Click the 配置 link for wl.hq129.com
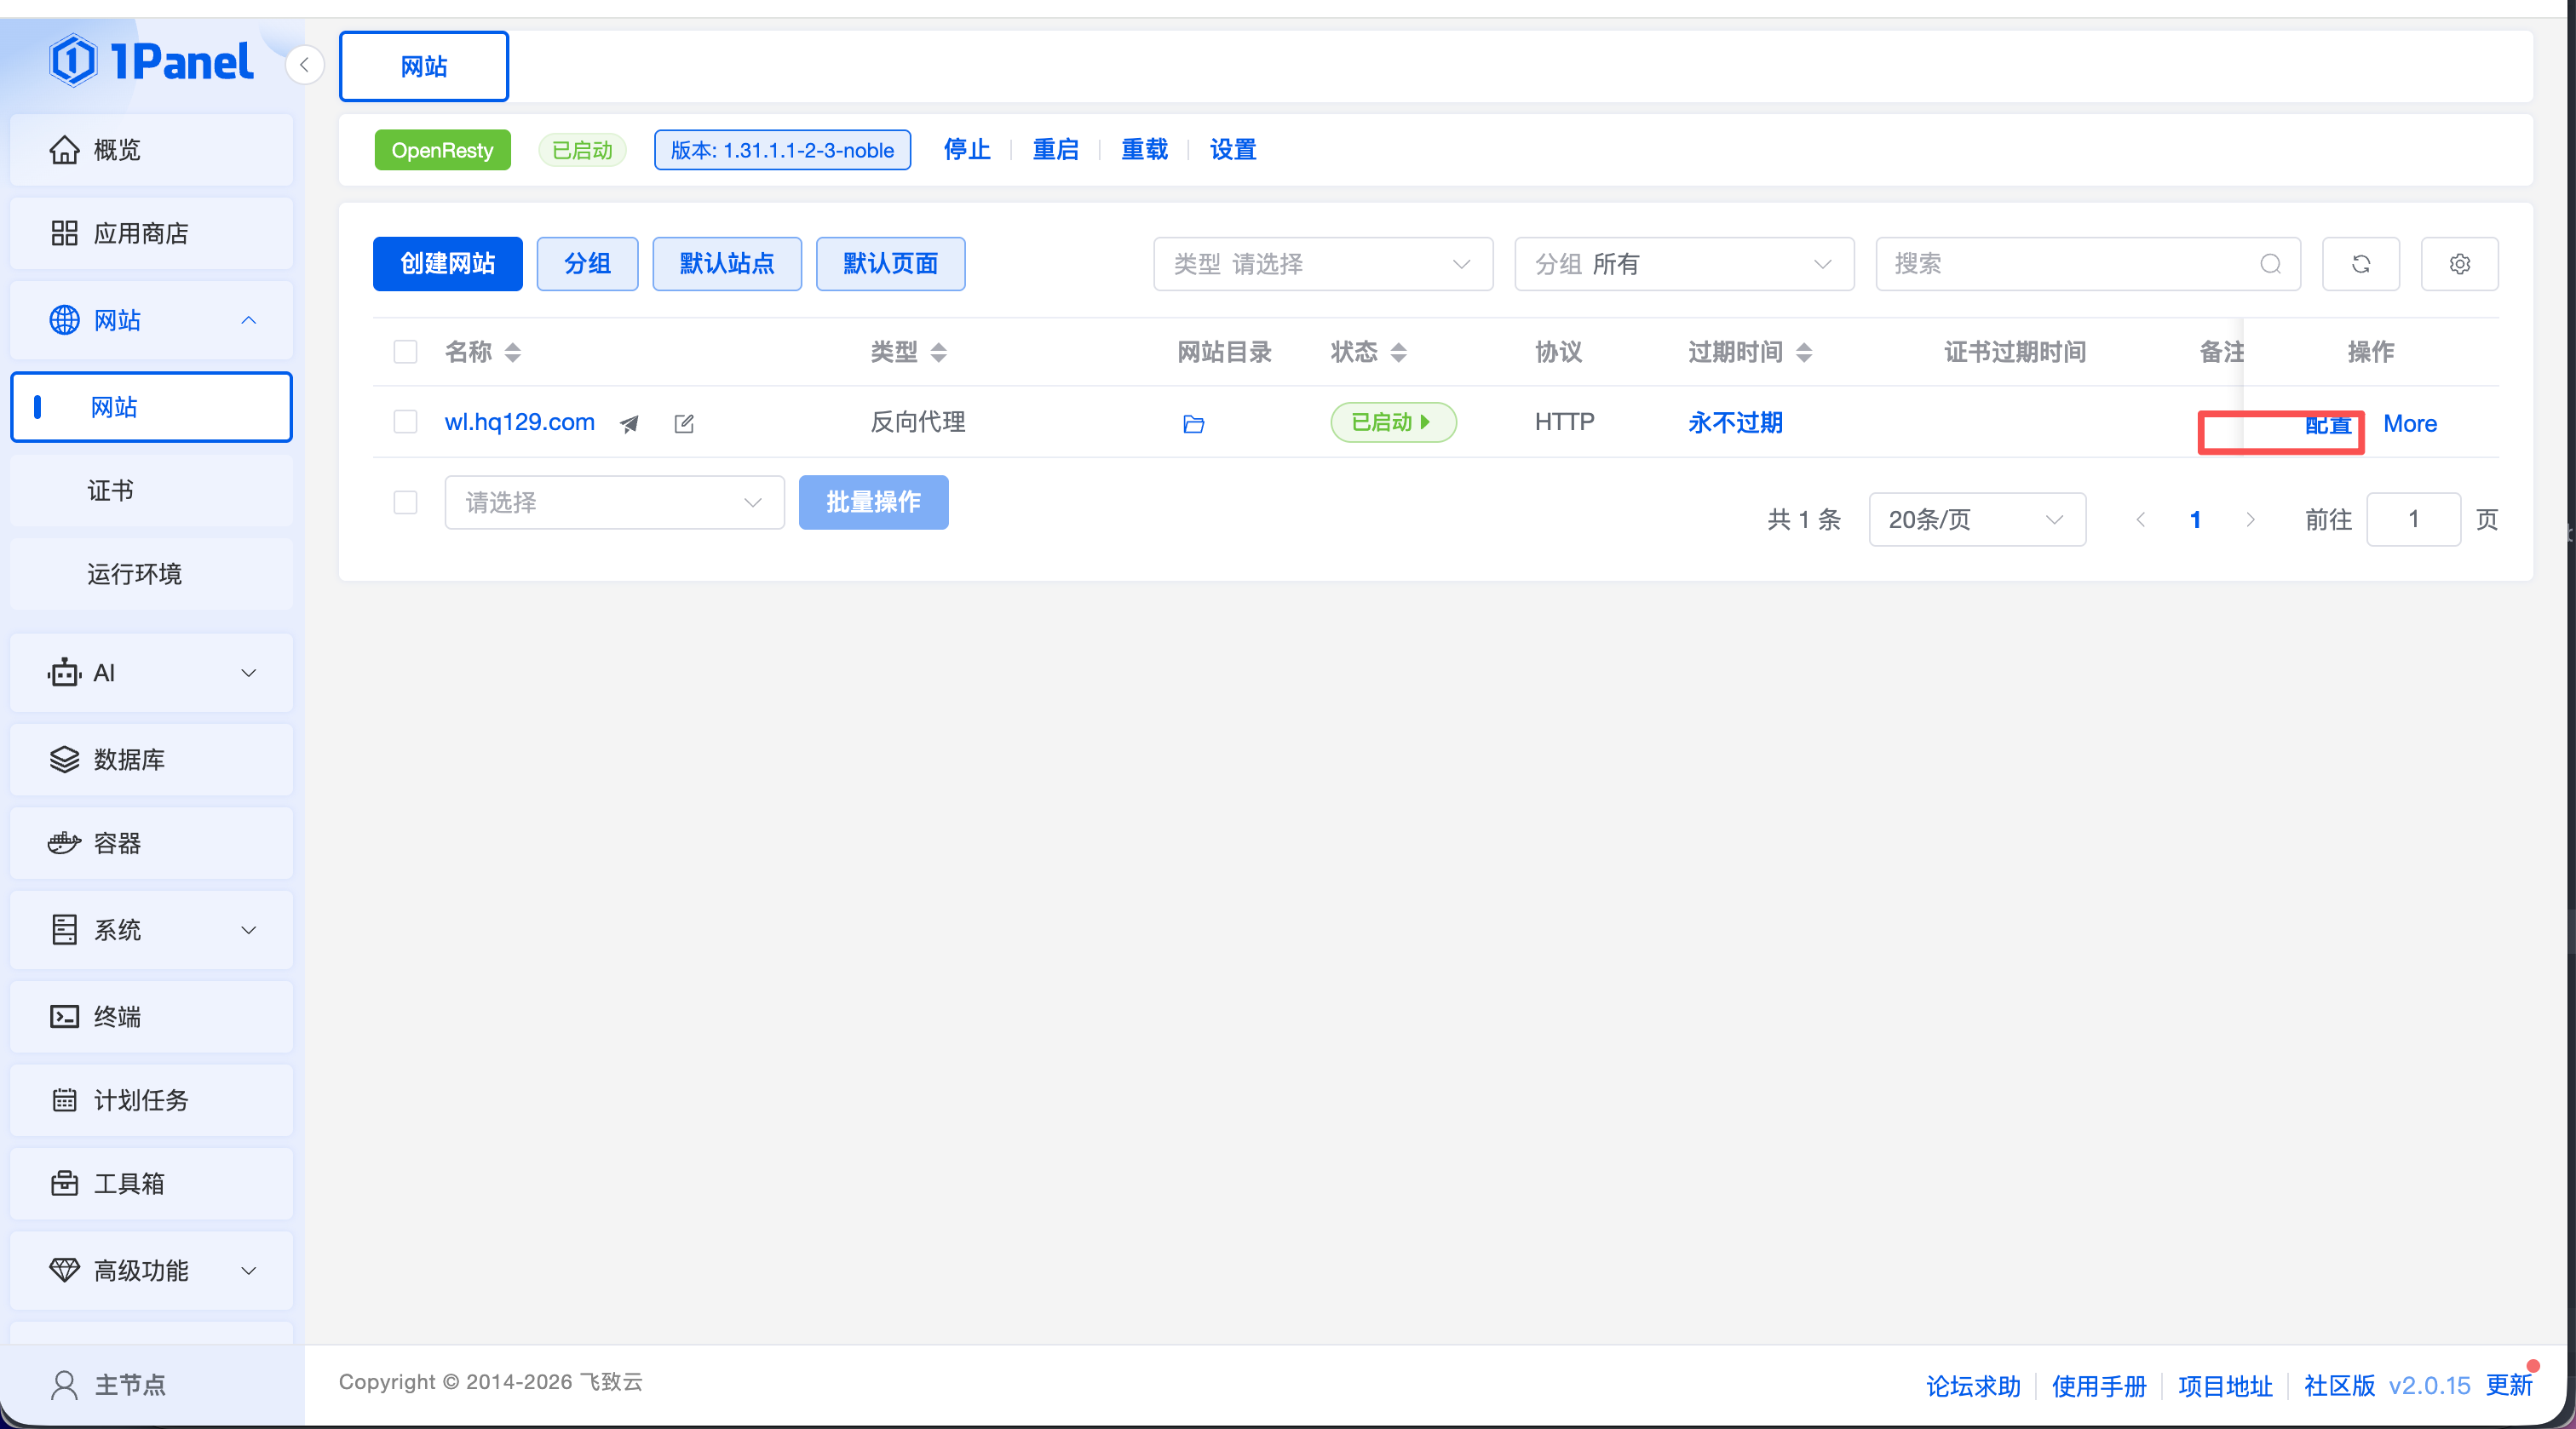Screen dimensions: 2576x1429 (x=2327, y=425)
